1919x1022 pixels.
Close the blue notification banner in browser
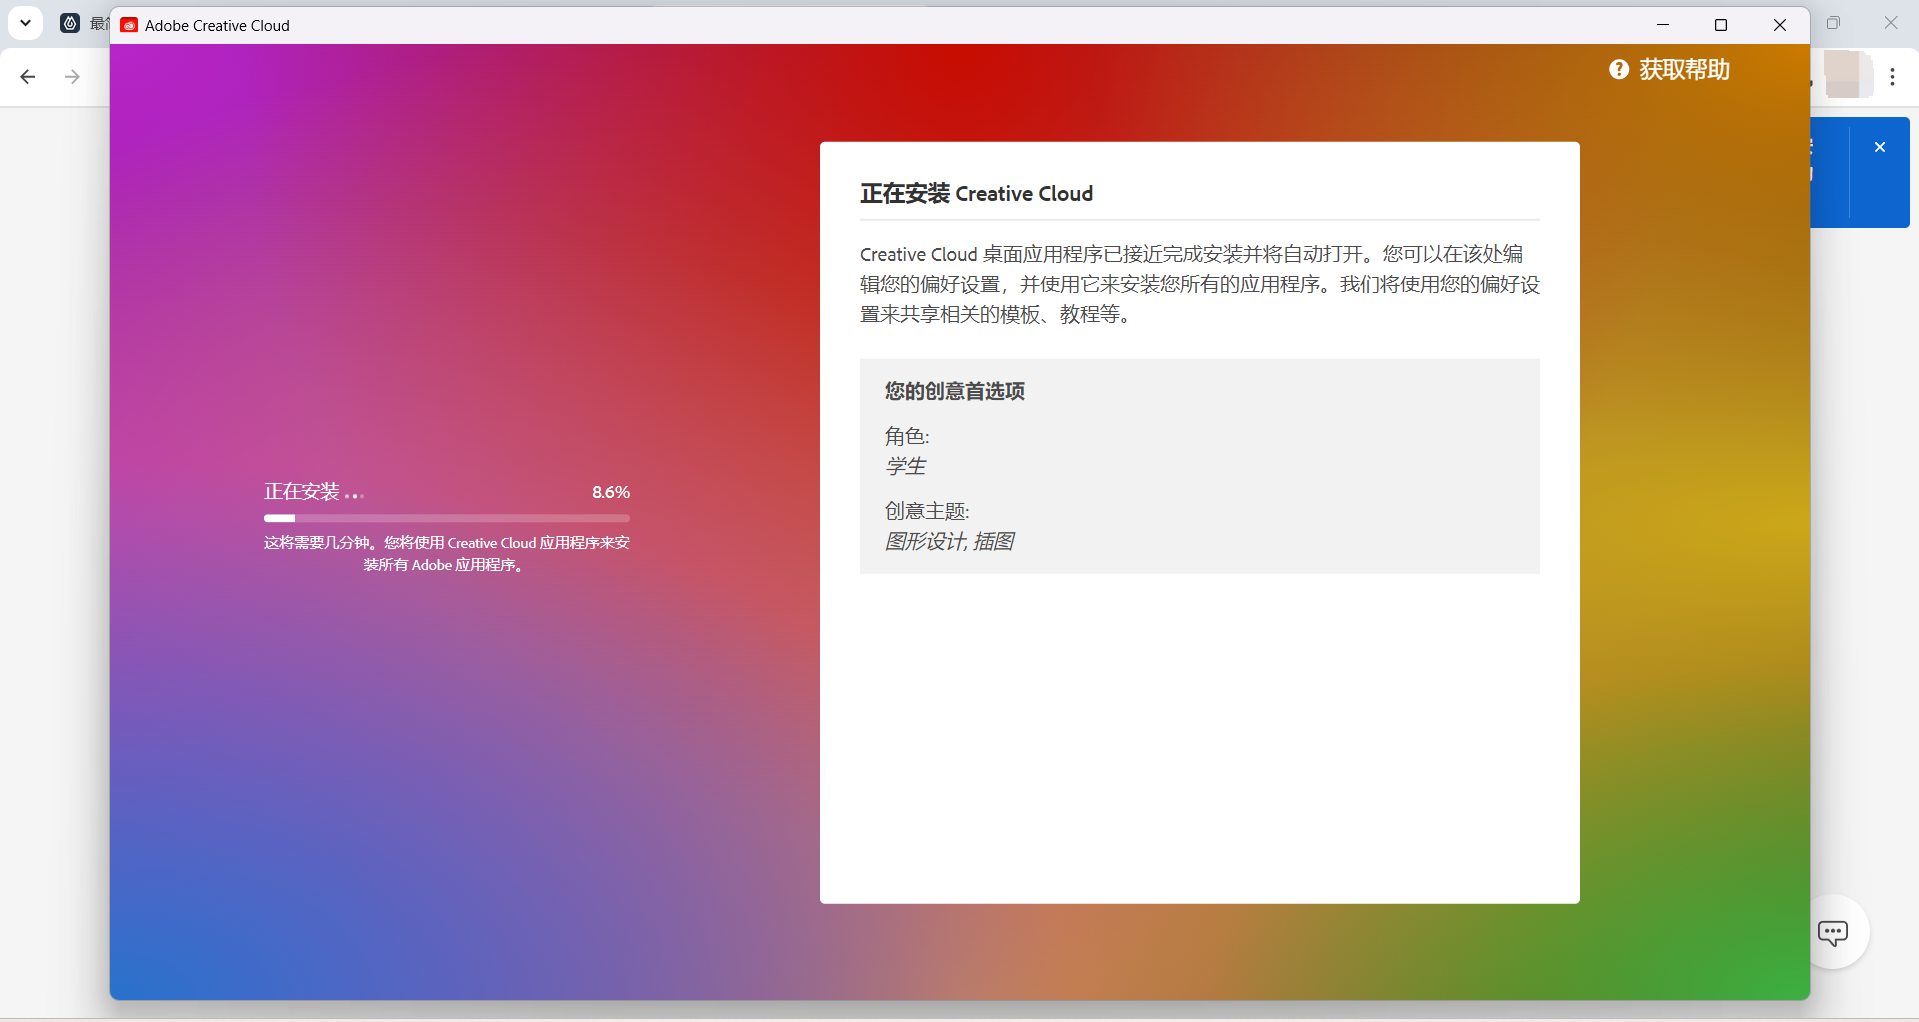coord(1880,147)
